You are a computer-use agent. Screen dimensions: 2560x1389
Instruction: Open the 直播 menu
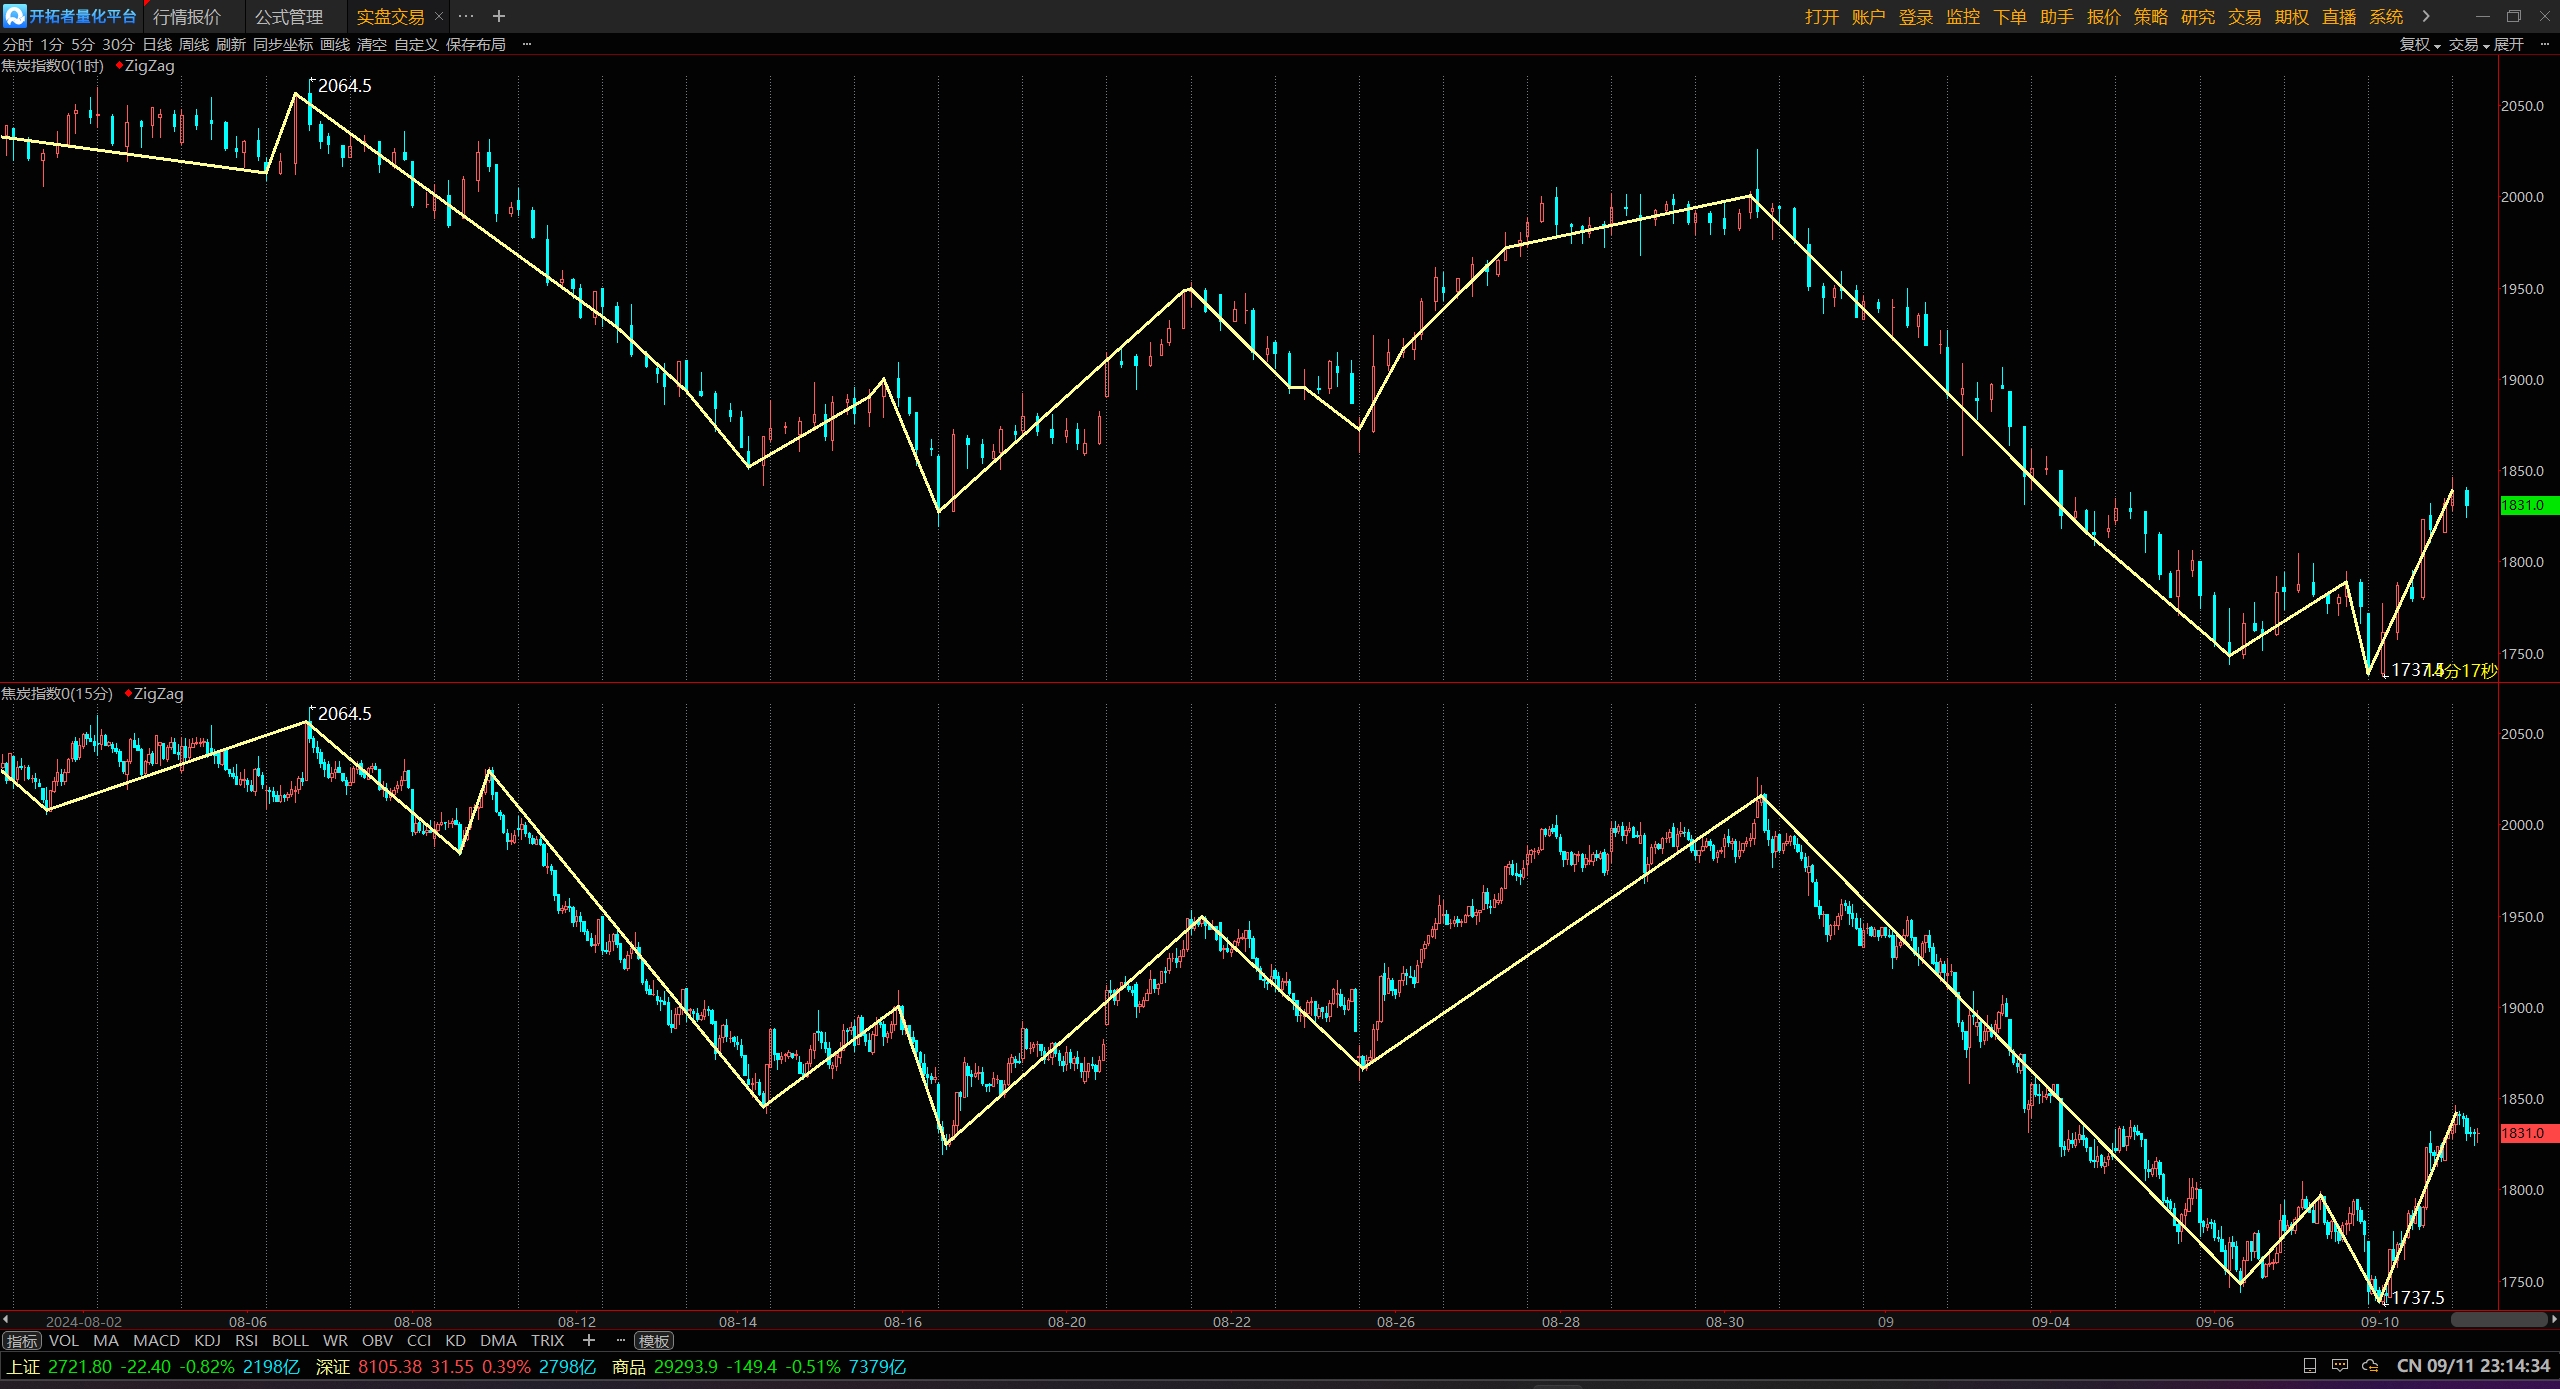[2339, 17]
